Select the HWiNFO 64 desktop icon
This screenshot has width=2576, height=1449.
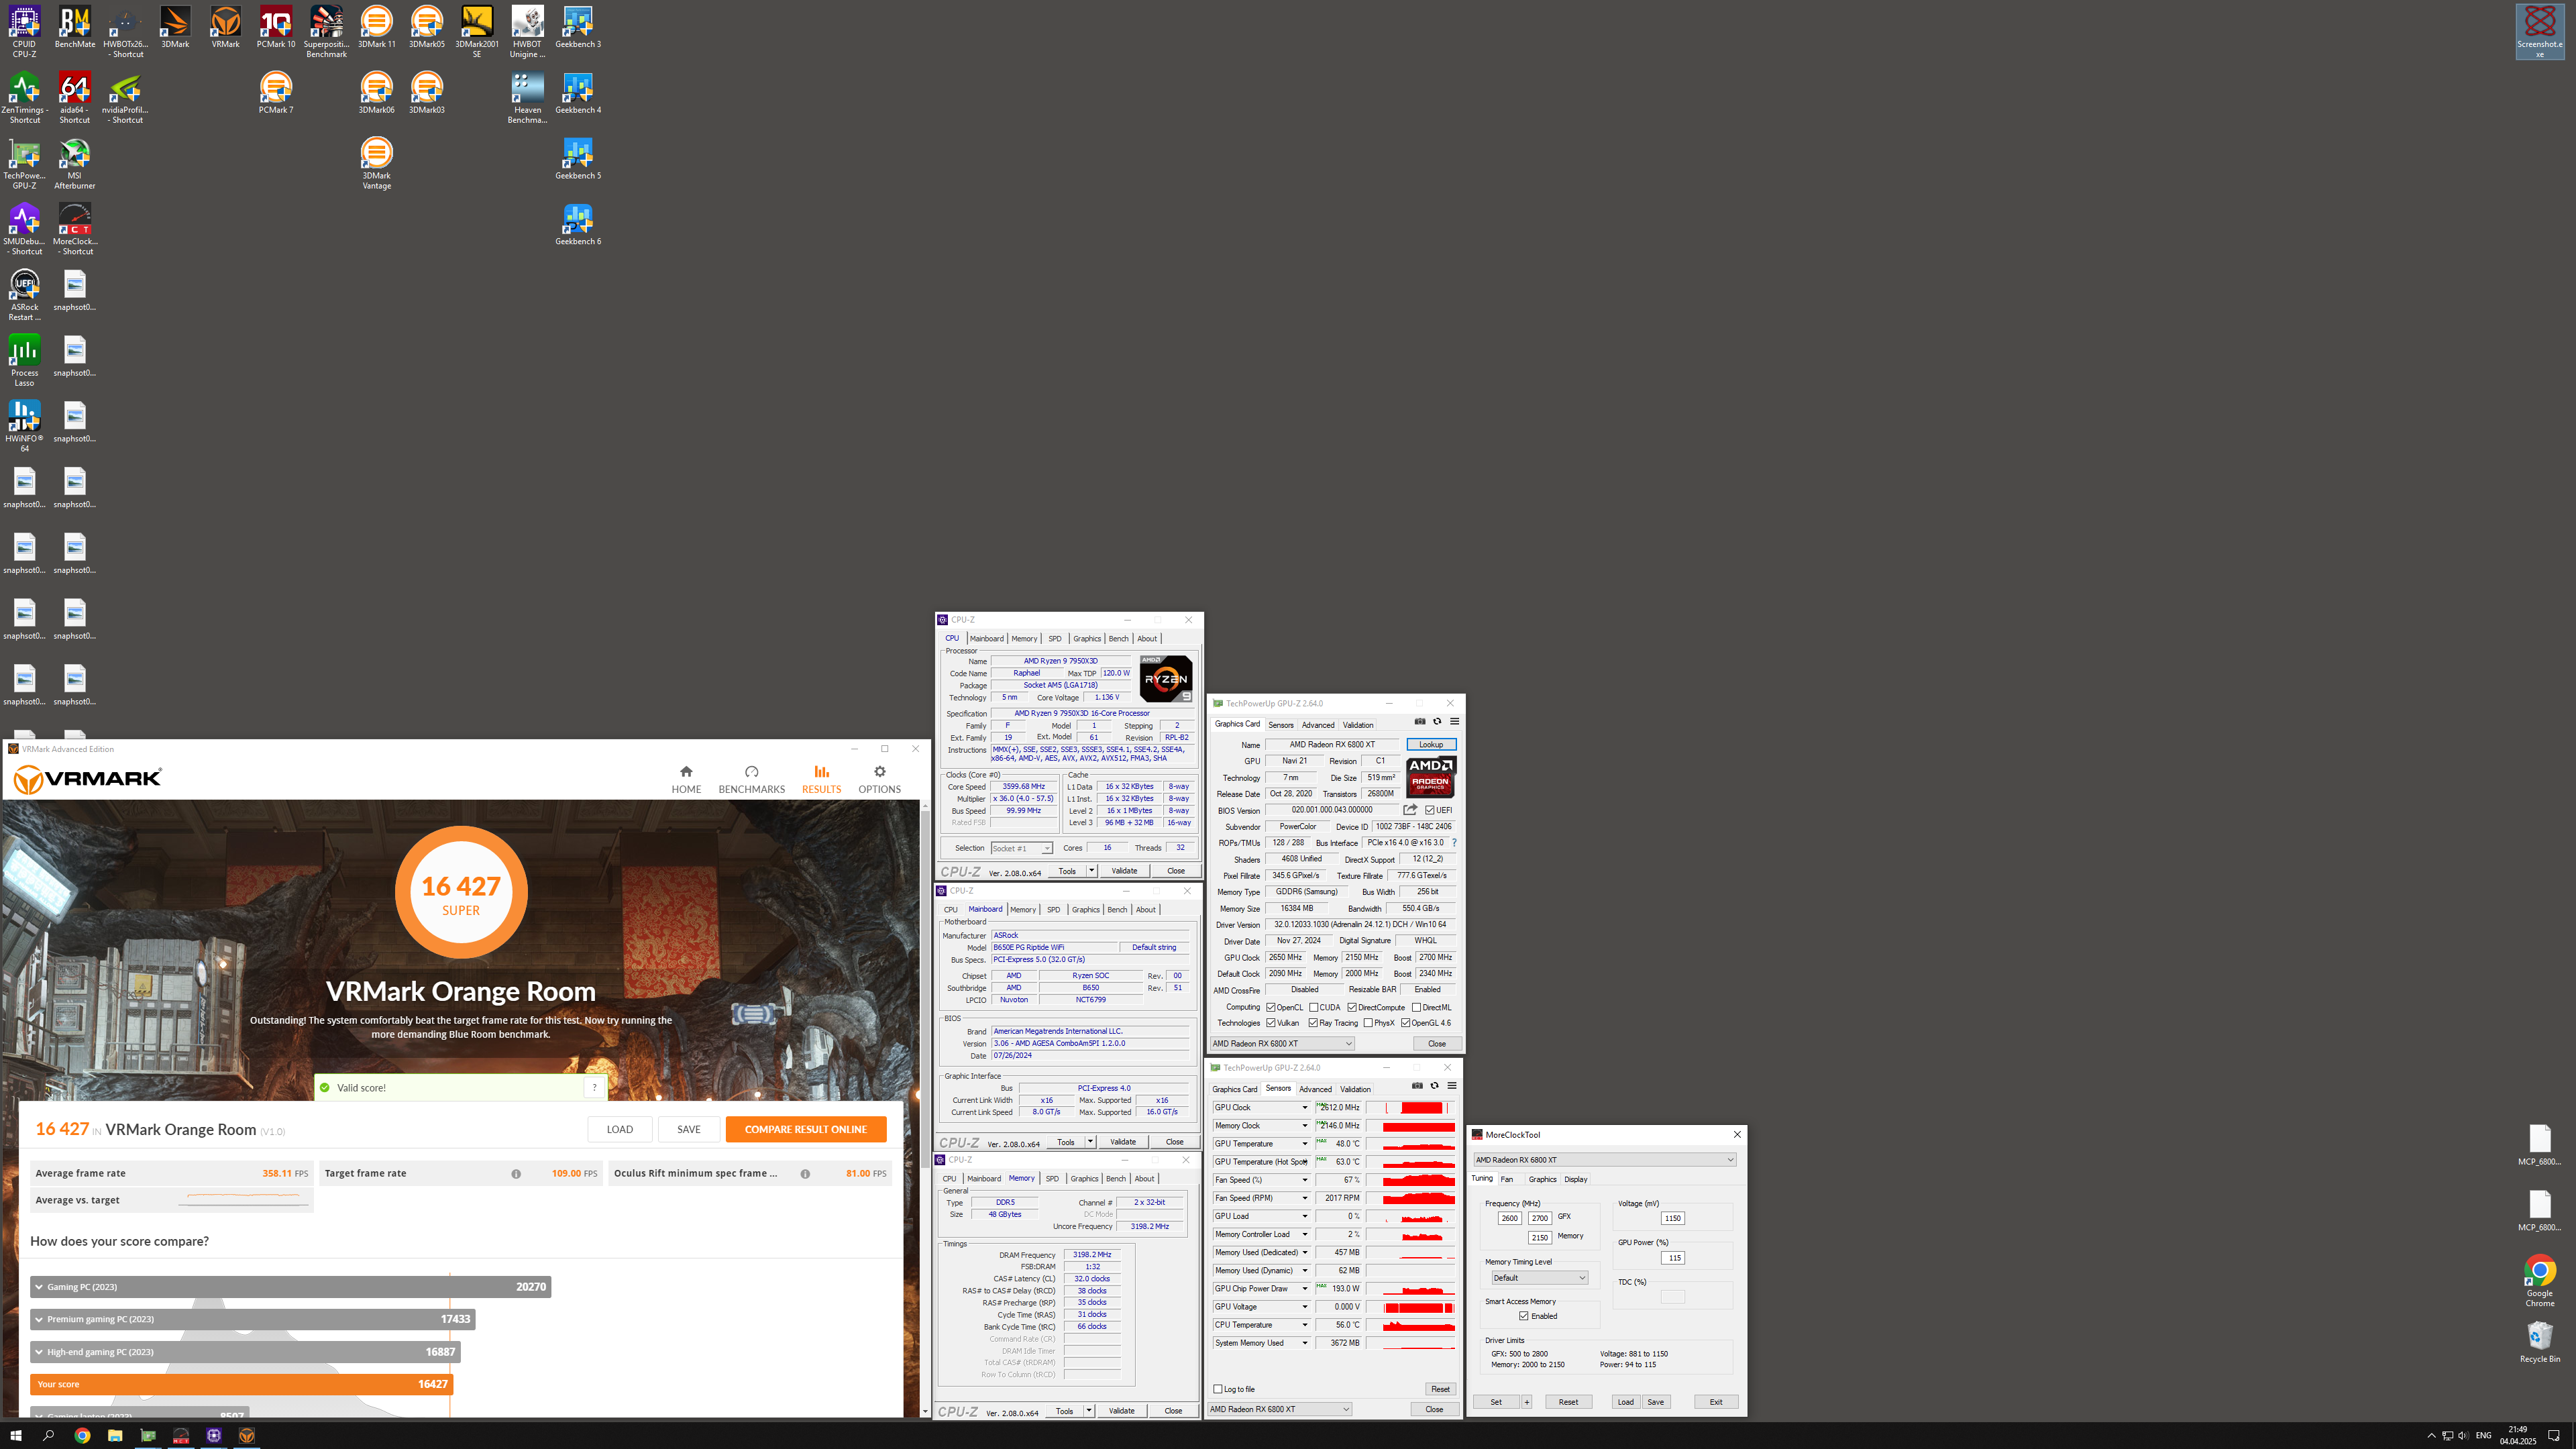coord(24,427)
